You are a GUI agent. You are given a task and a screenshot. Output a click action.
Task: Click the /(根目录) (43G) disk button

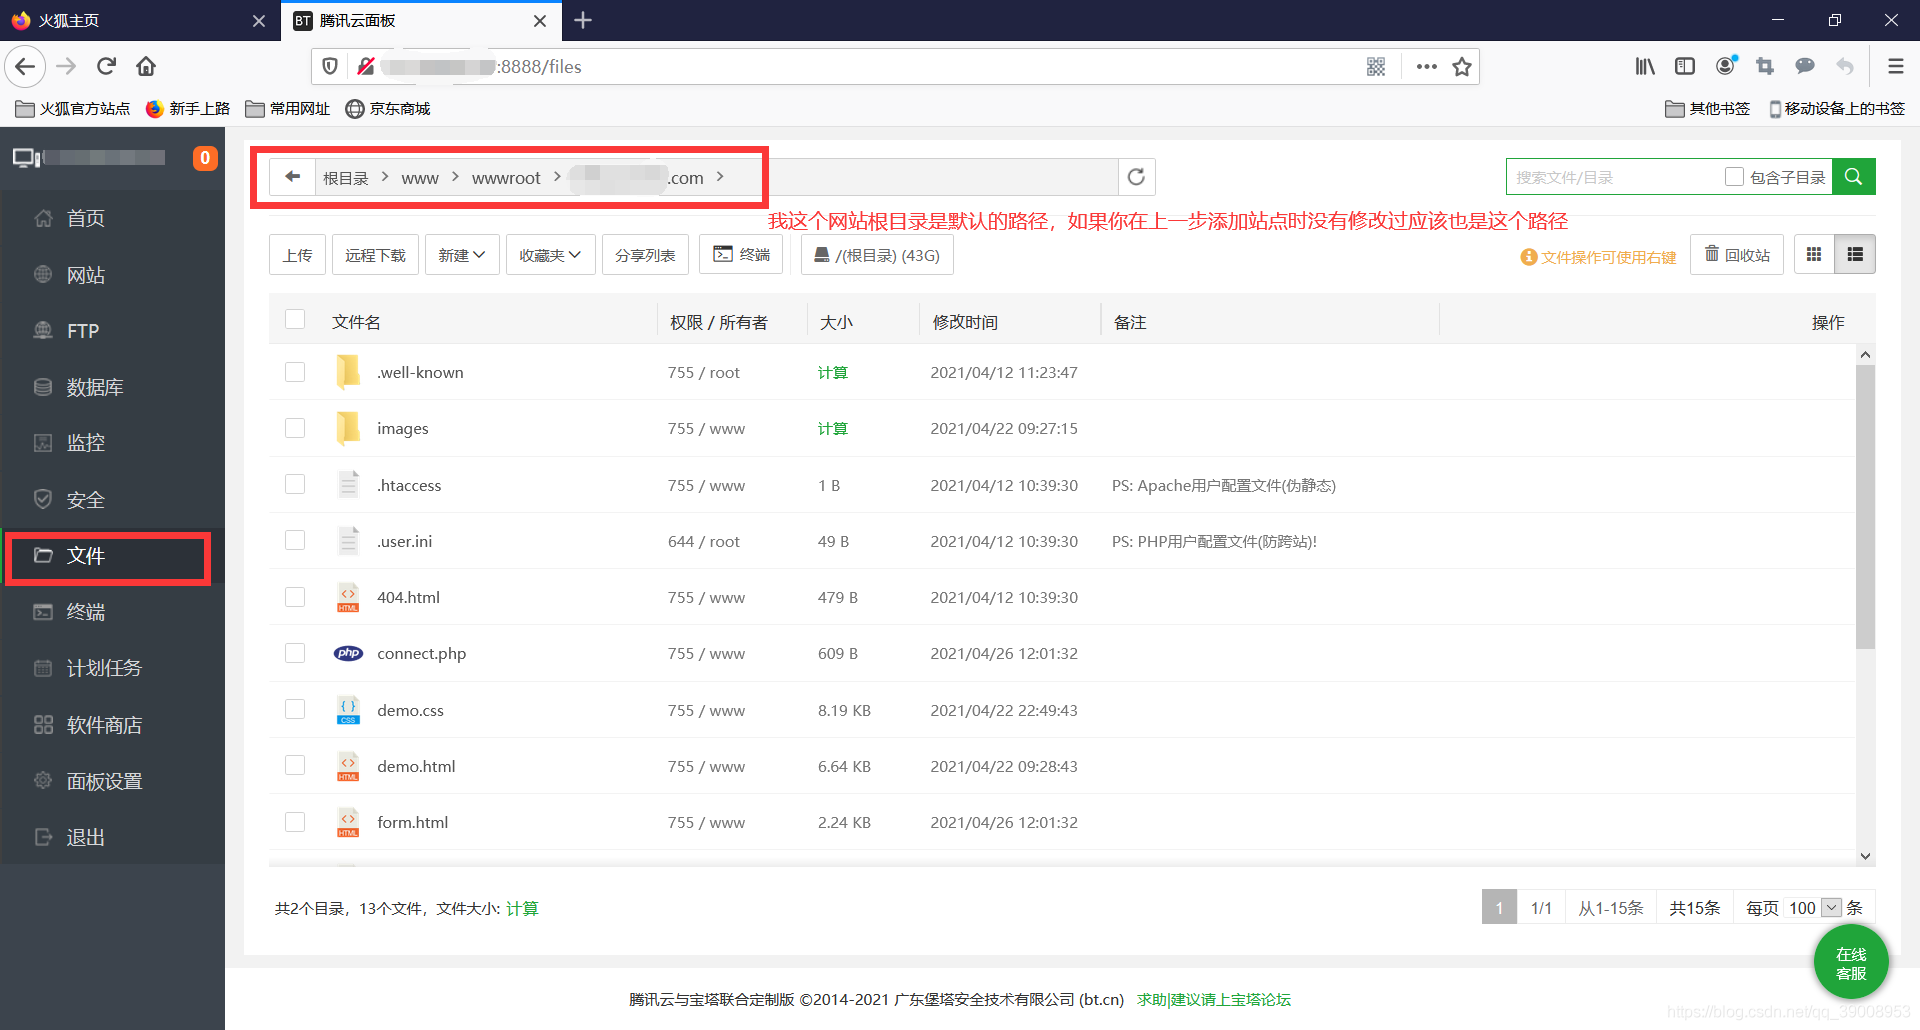pyautogui.click(x=877, y=255)
